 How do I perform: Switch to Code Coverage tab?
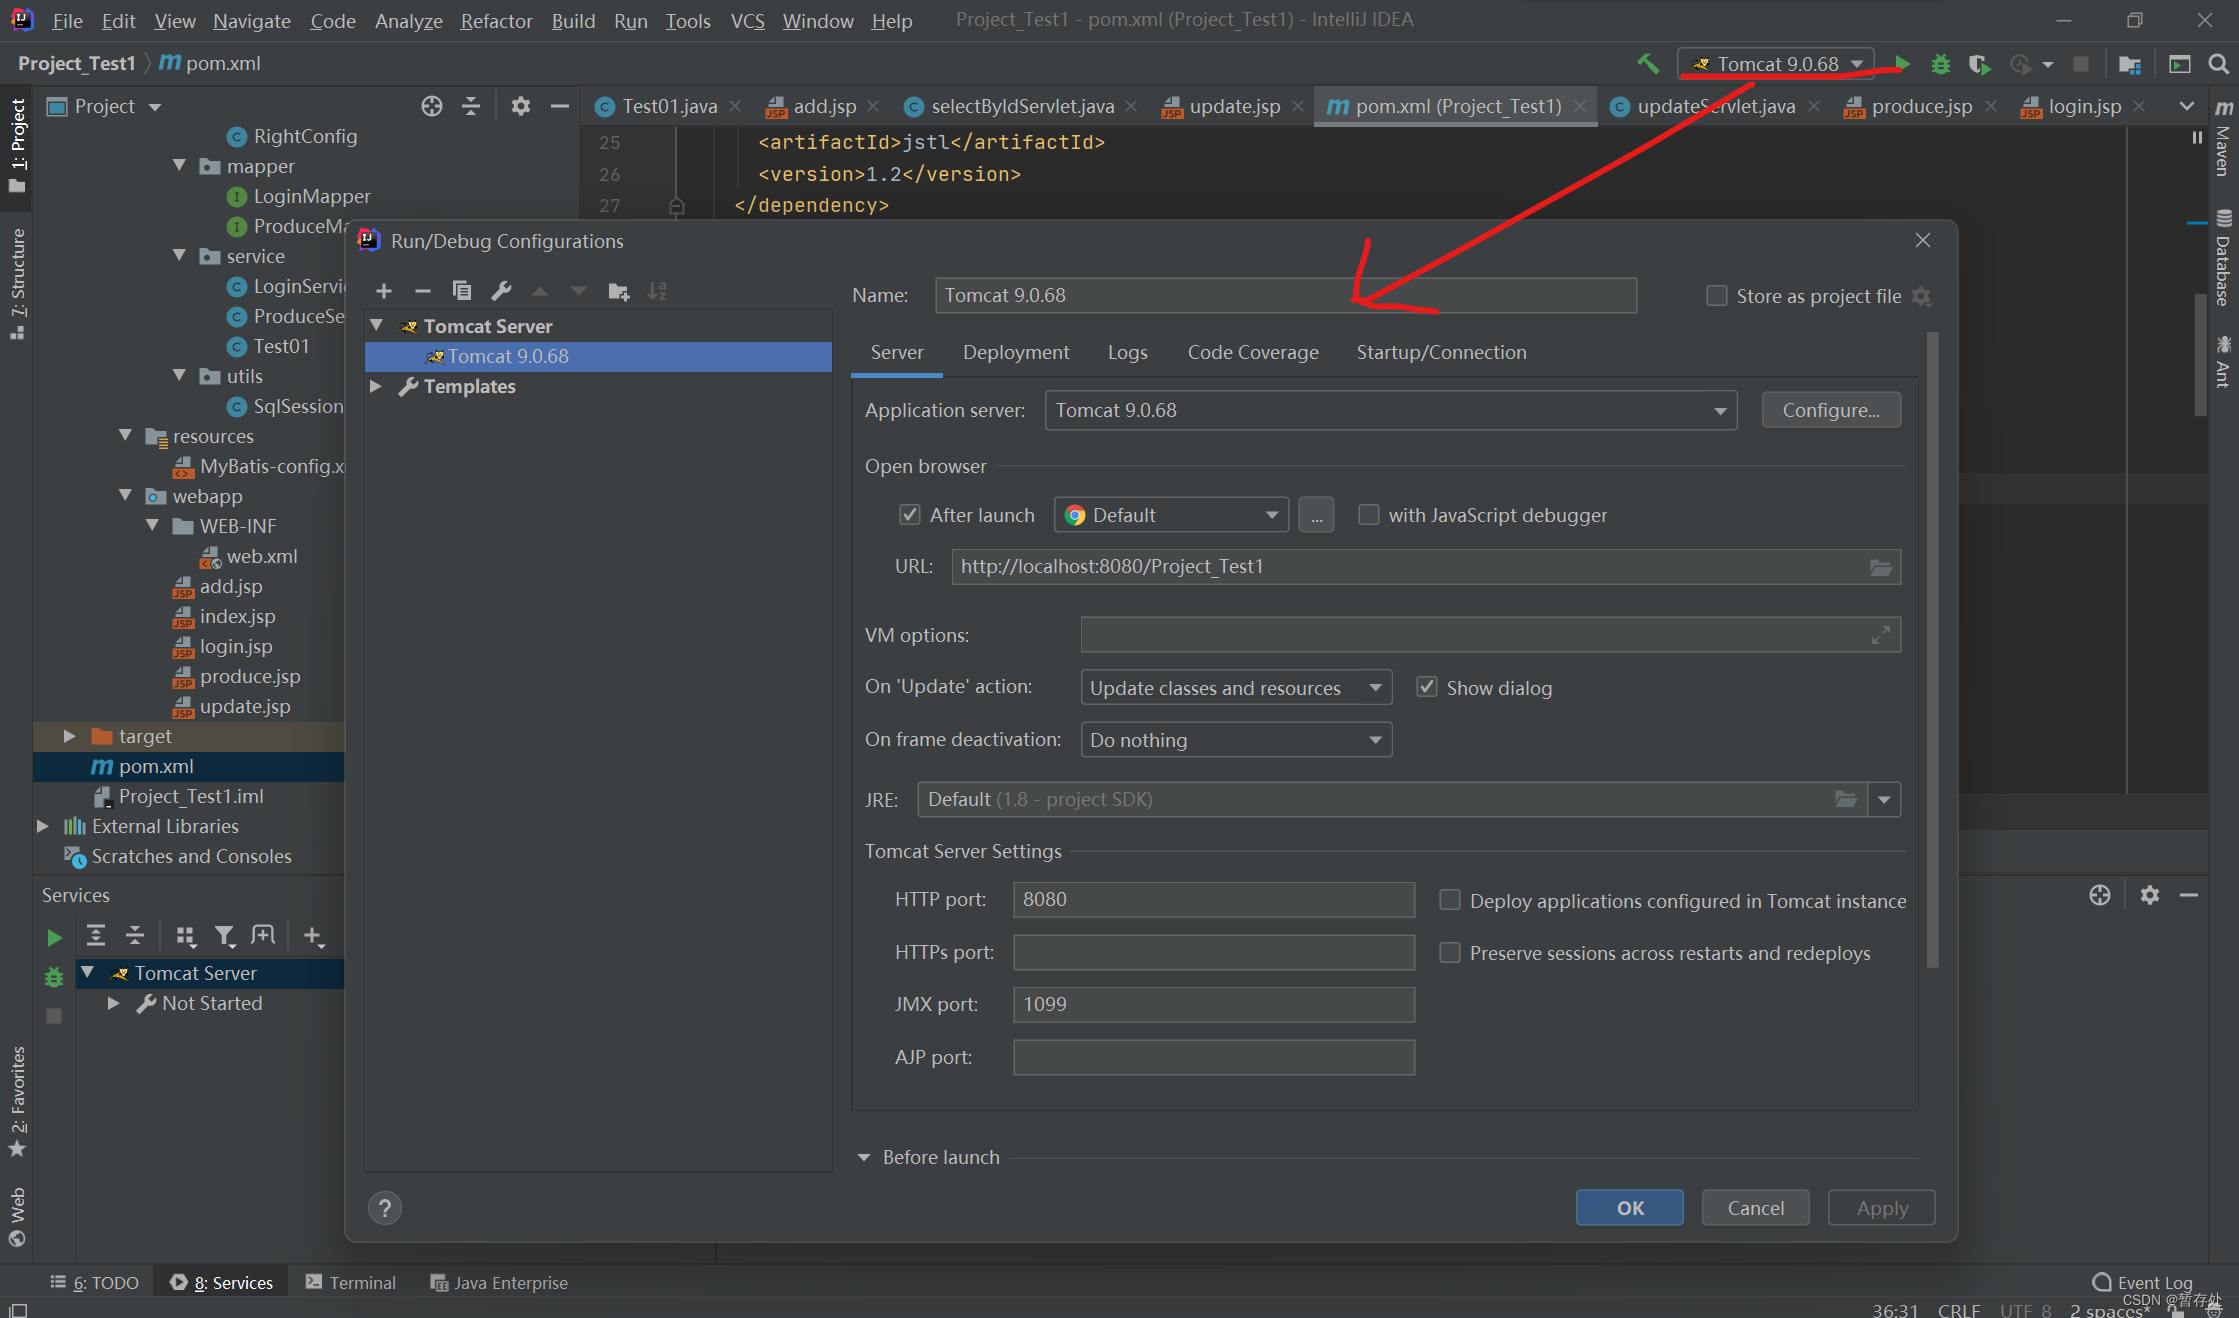[1252, 352]
